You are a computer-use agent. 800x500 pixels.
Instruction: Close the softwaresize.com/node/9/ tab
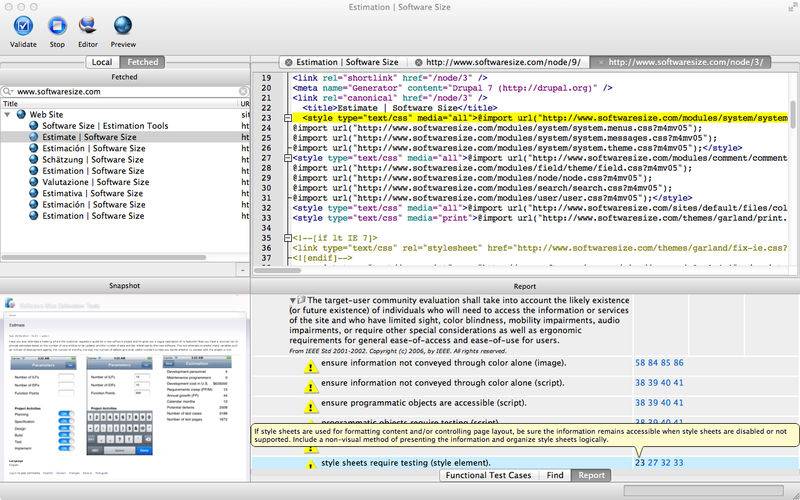click(x=418, y=62)
